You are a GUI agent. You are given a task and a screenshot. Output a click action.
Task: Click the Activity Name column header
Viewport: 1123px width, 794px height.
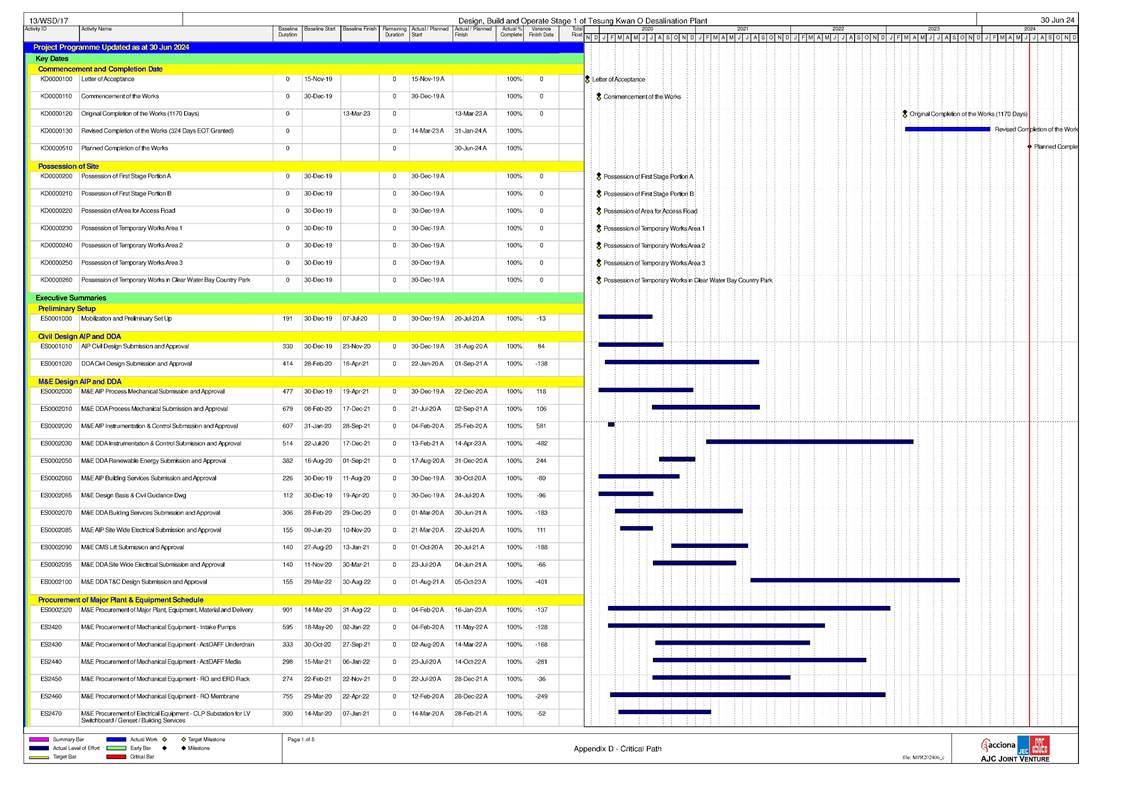(98, 30)
